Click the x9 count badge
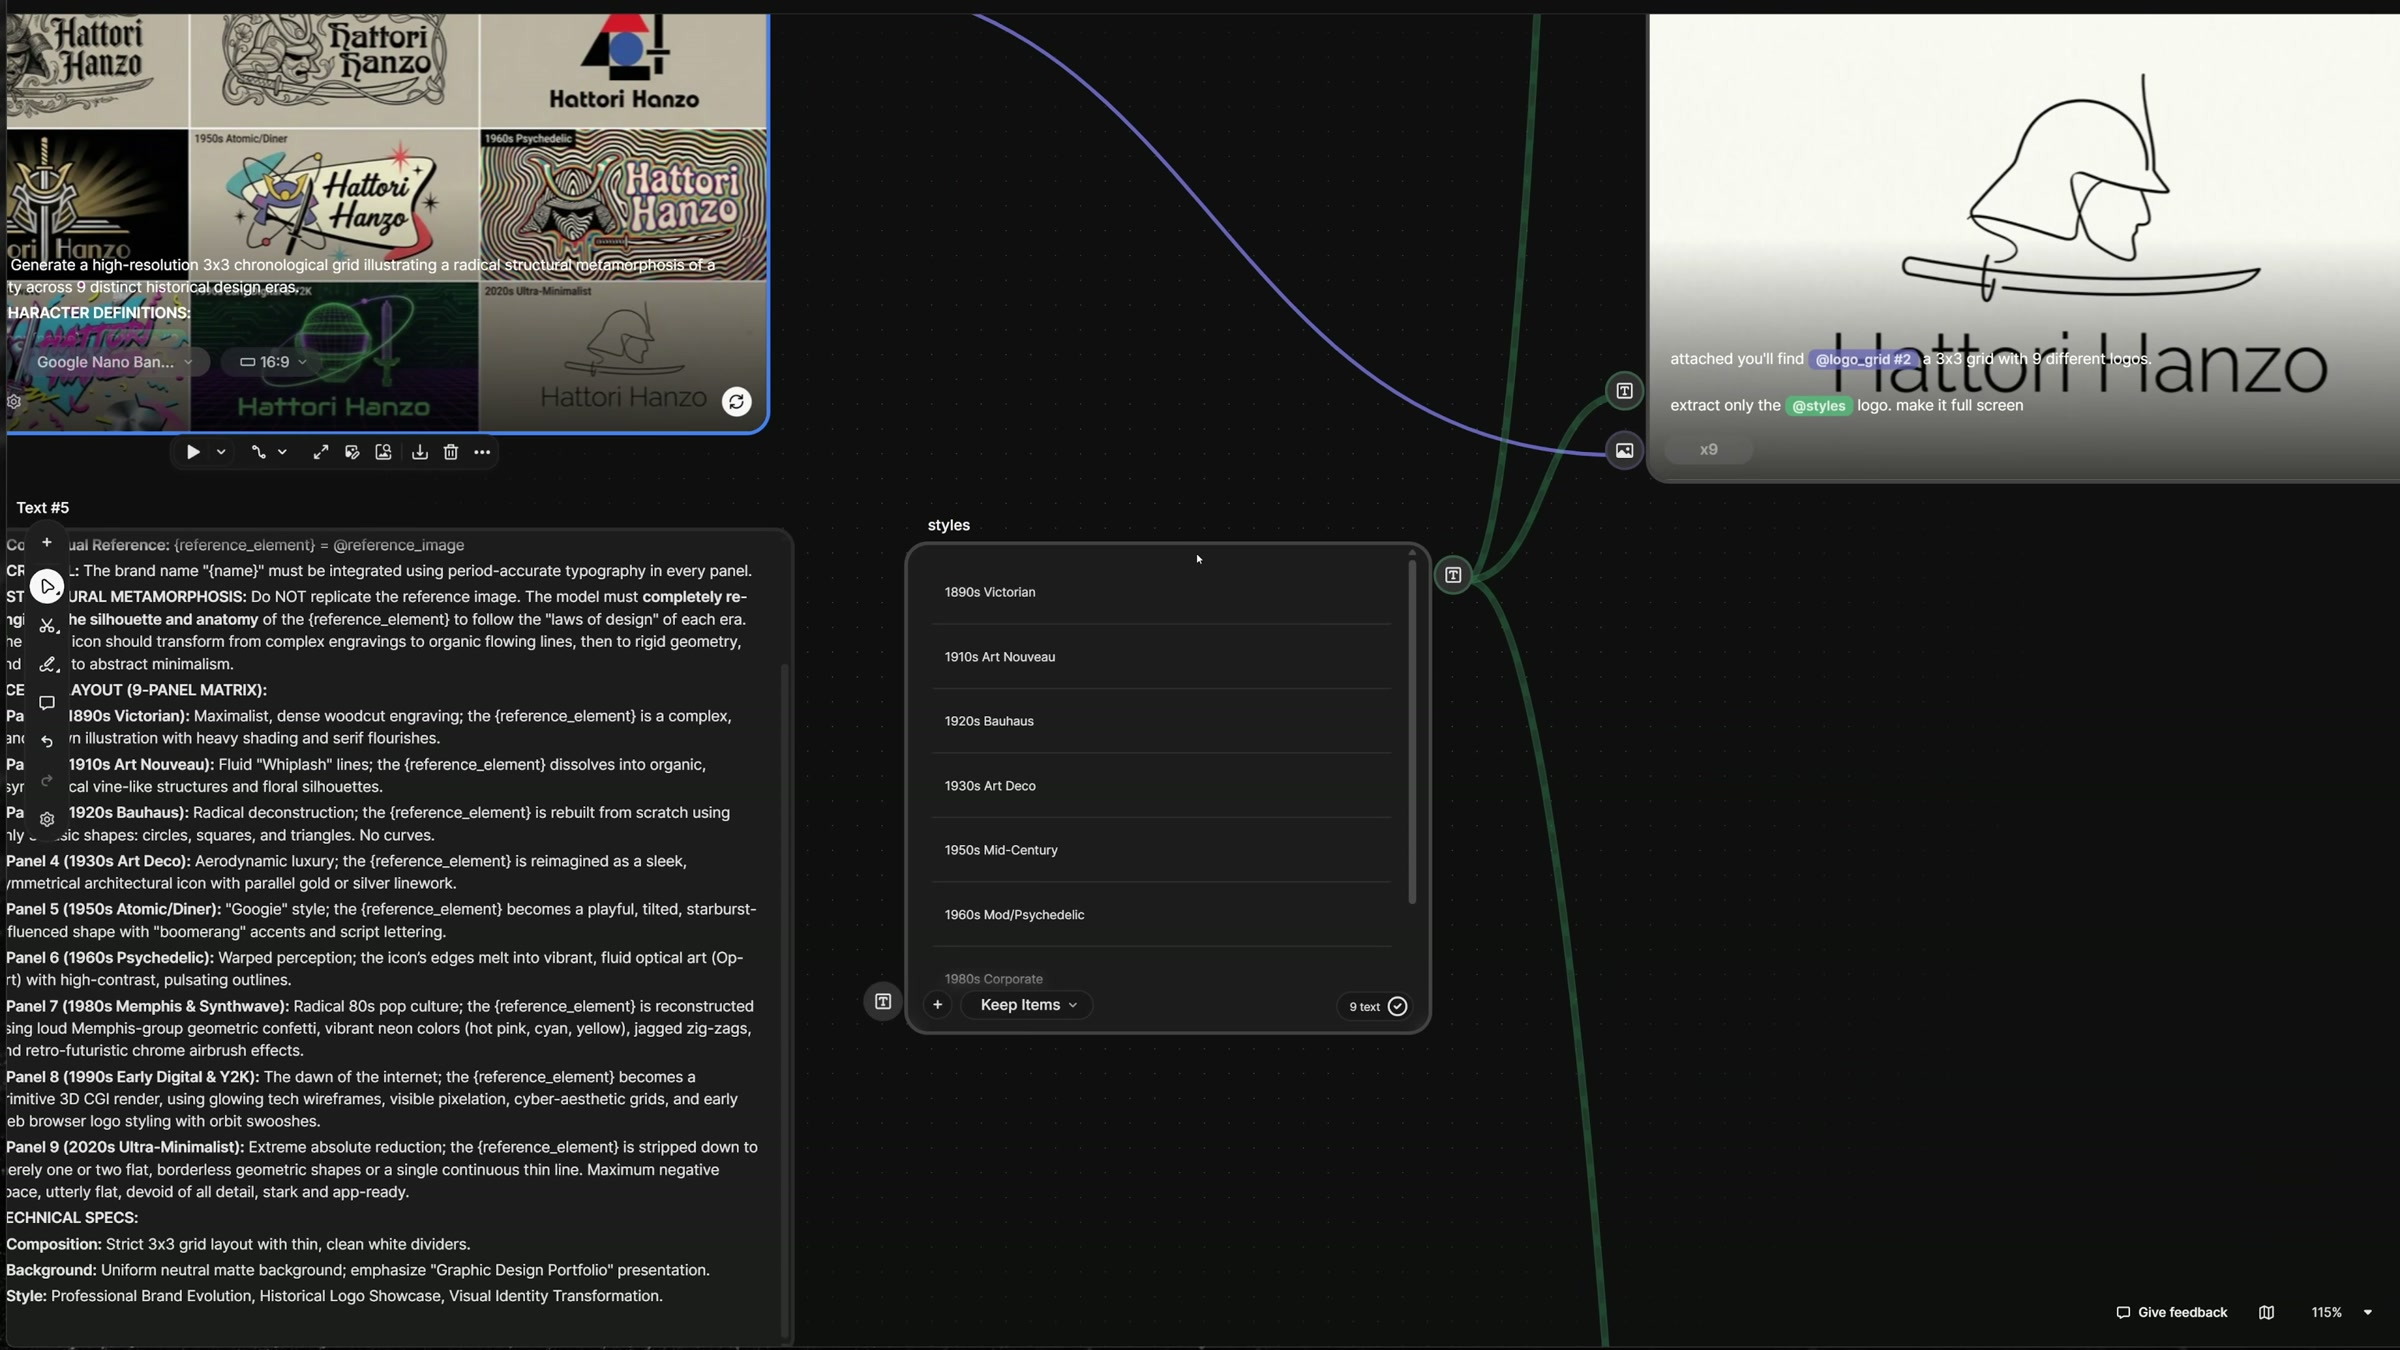The width and height of the screenshot is (2400, 1350). (1709, 450)
